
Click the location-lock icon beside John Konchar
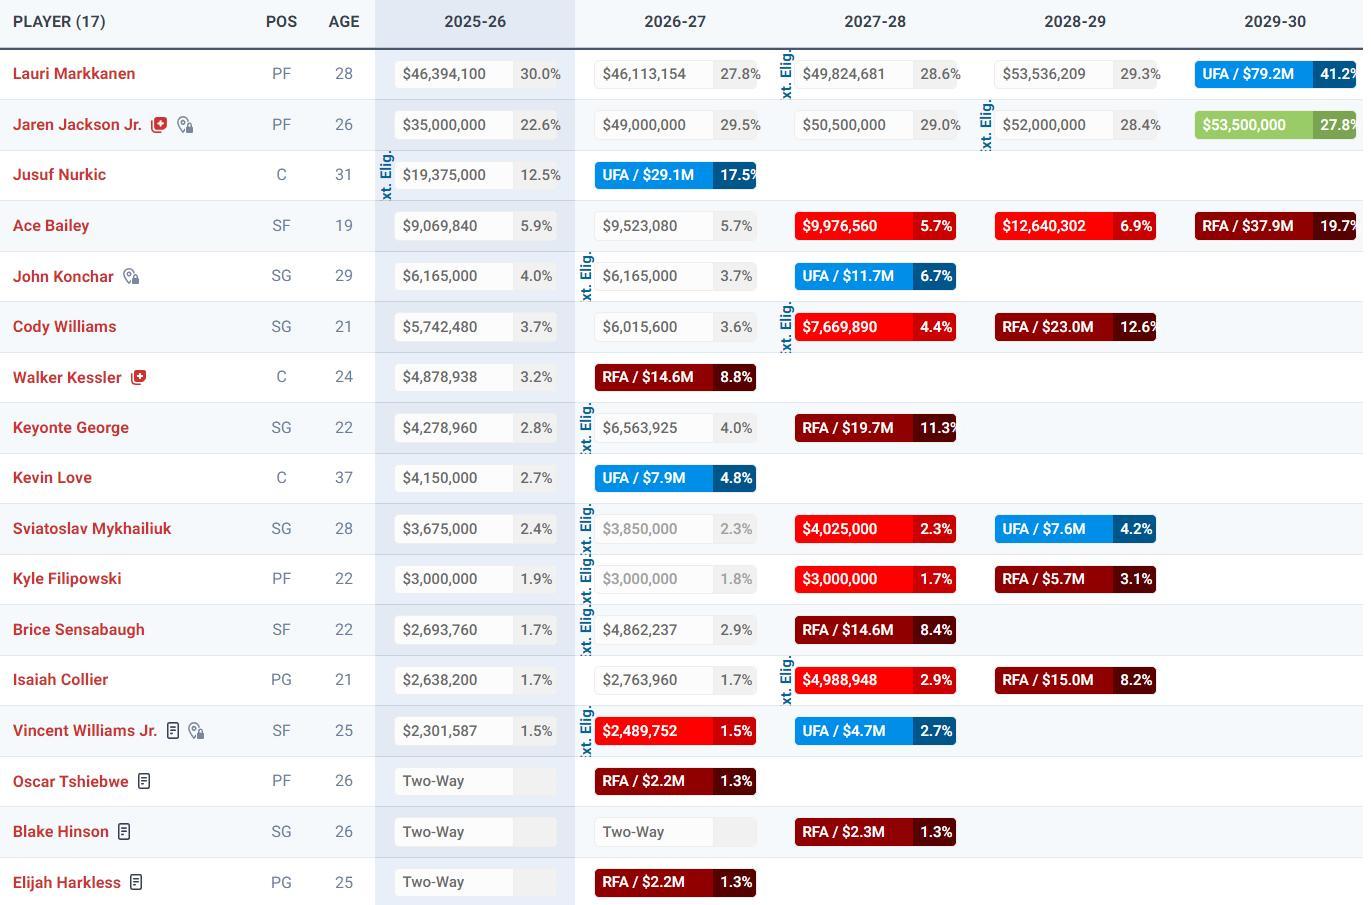[x=131, y=276]
